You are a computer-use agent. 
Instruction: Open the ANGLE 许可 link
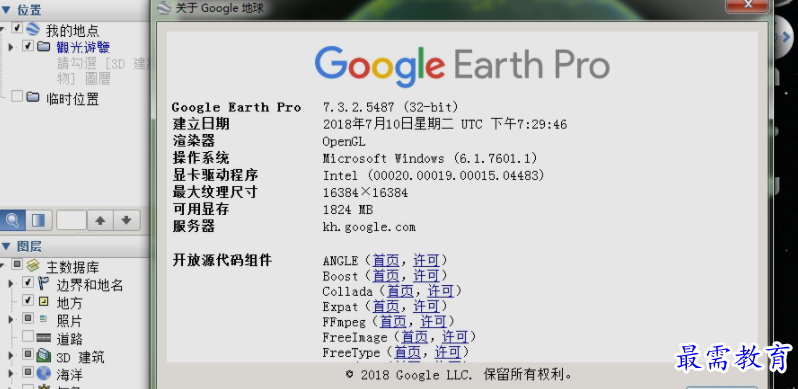[426, 261]
